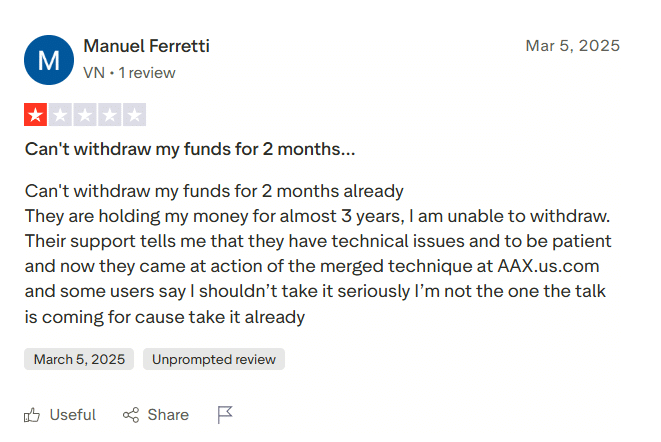Click the '1 review' count text

click(148, 72)
